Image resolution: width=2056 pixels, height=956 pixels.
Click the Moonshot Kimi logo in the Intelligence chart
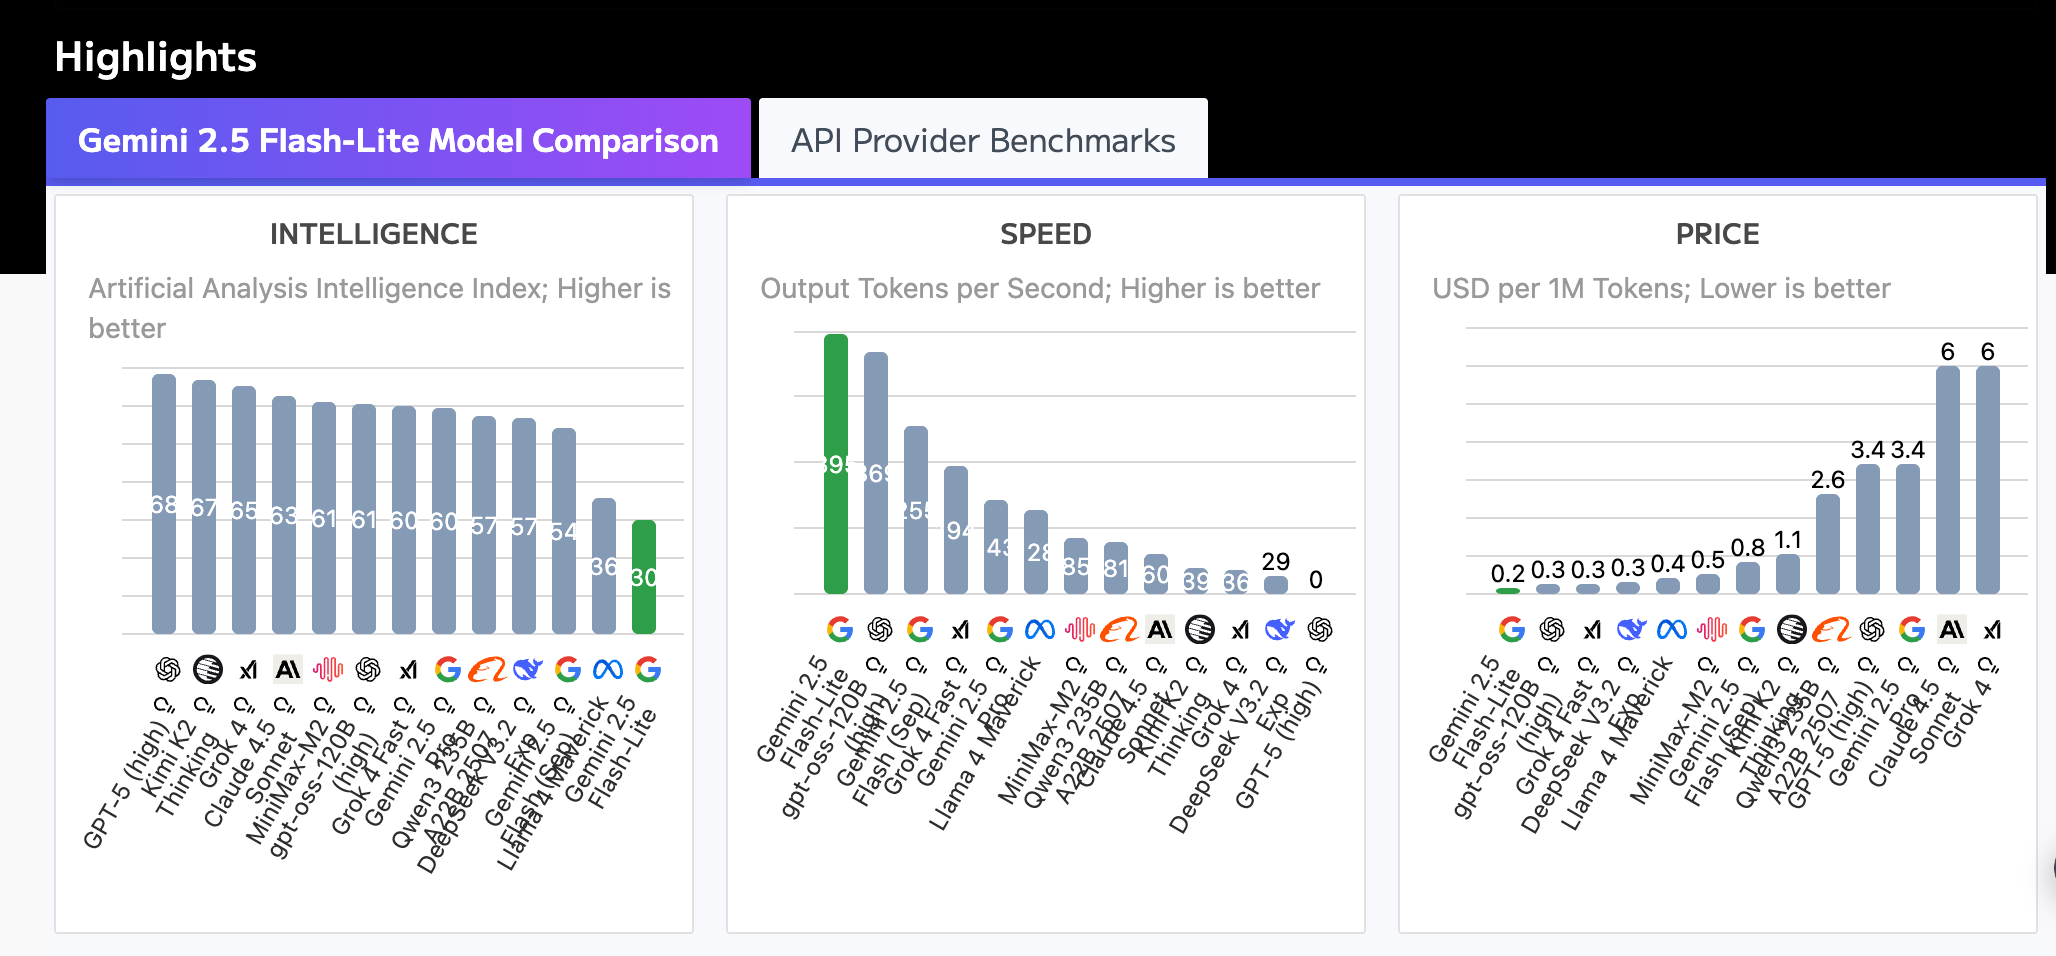pos(208,669)
